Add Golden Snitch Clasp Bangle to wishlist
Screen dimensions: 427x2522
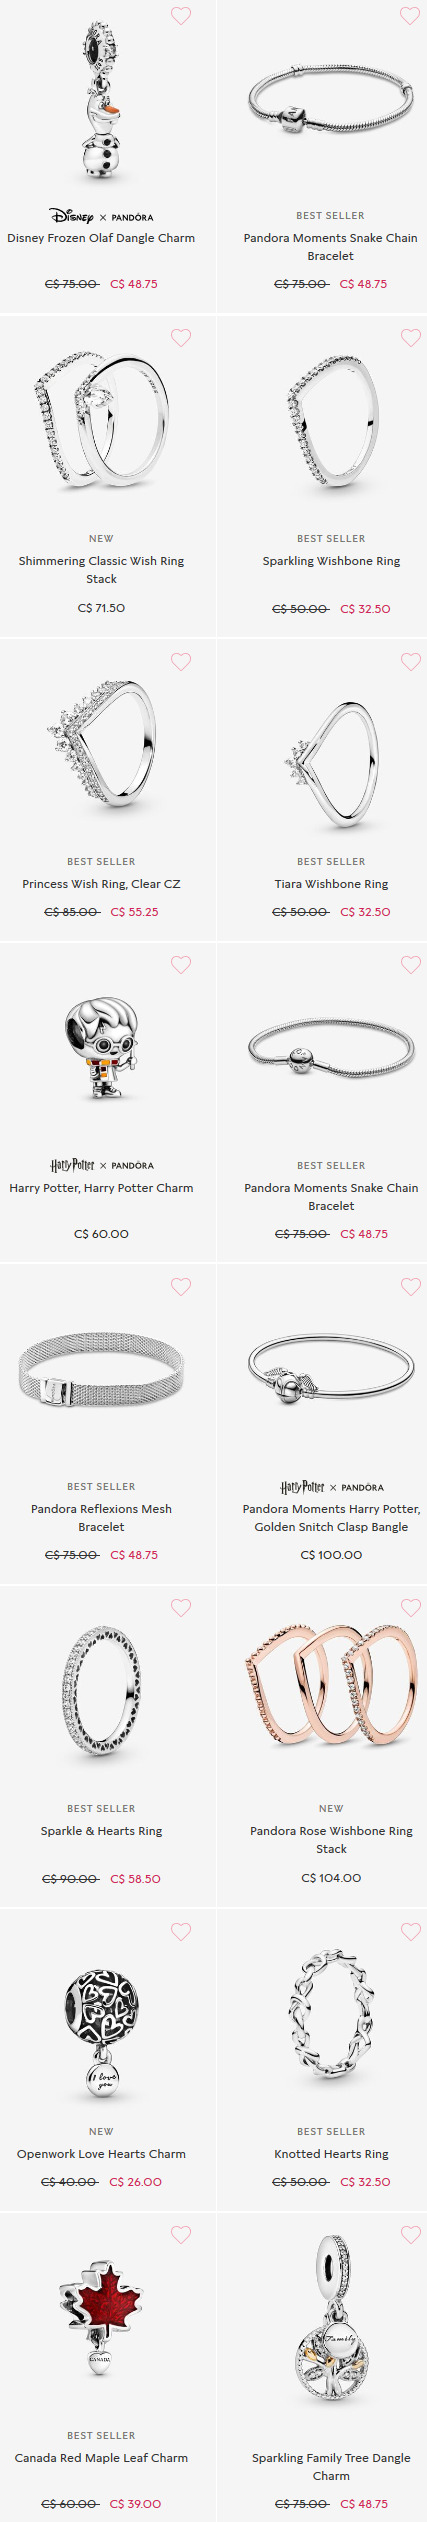point(411,1286)
